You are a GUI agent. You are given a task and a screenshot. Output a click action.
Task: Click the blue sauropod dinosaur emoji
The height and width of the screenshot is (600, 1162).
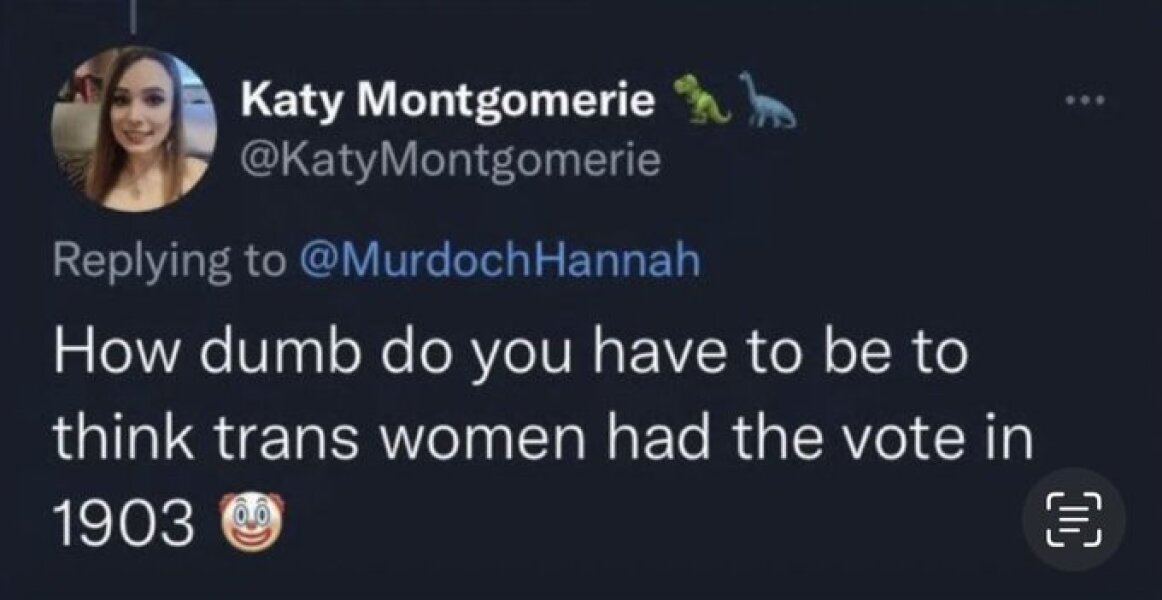(x=766, y=101)
